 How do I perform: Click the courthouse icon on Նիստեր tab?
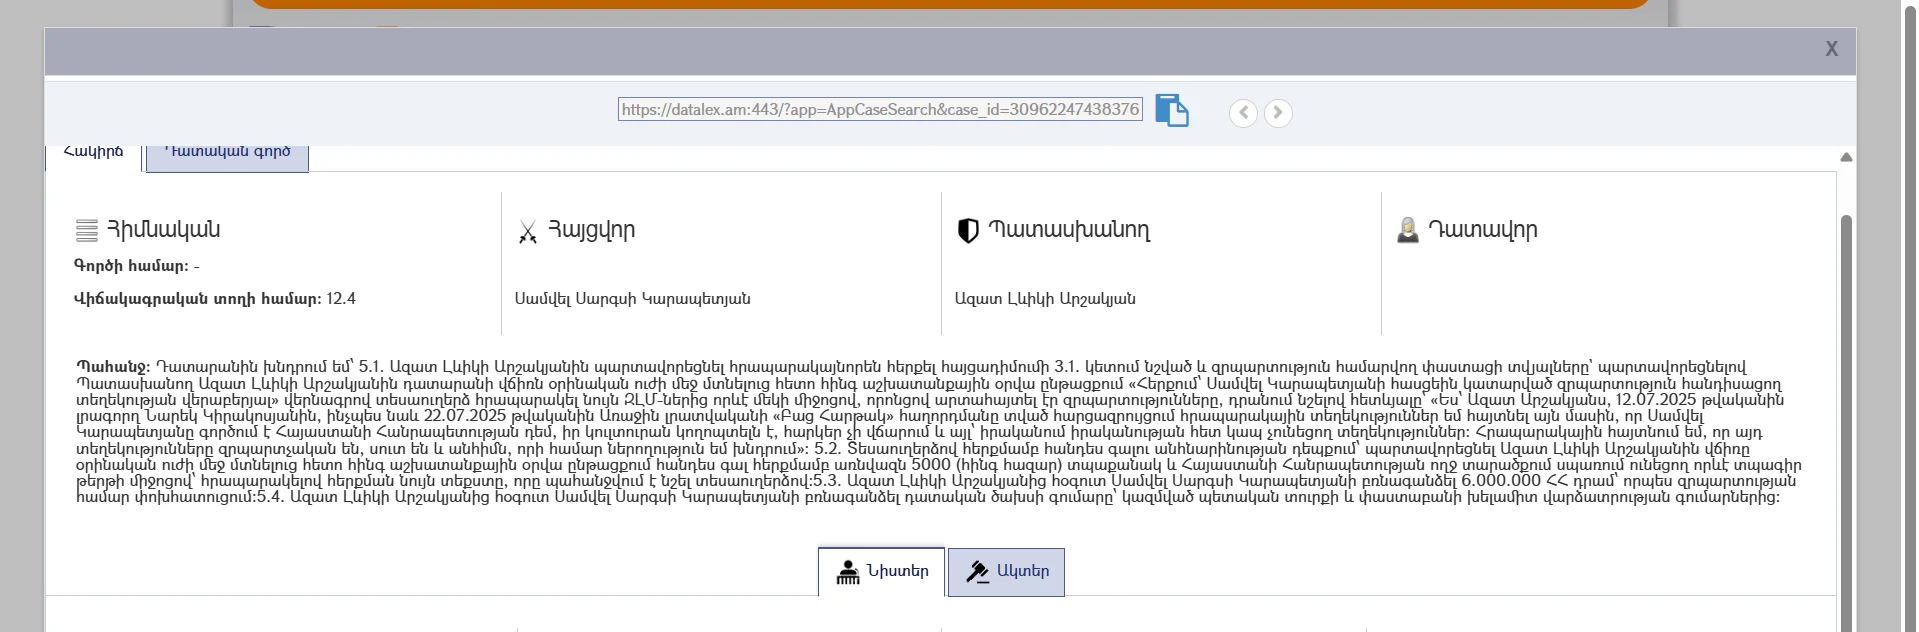[x=848, y=572]
